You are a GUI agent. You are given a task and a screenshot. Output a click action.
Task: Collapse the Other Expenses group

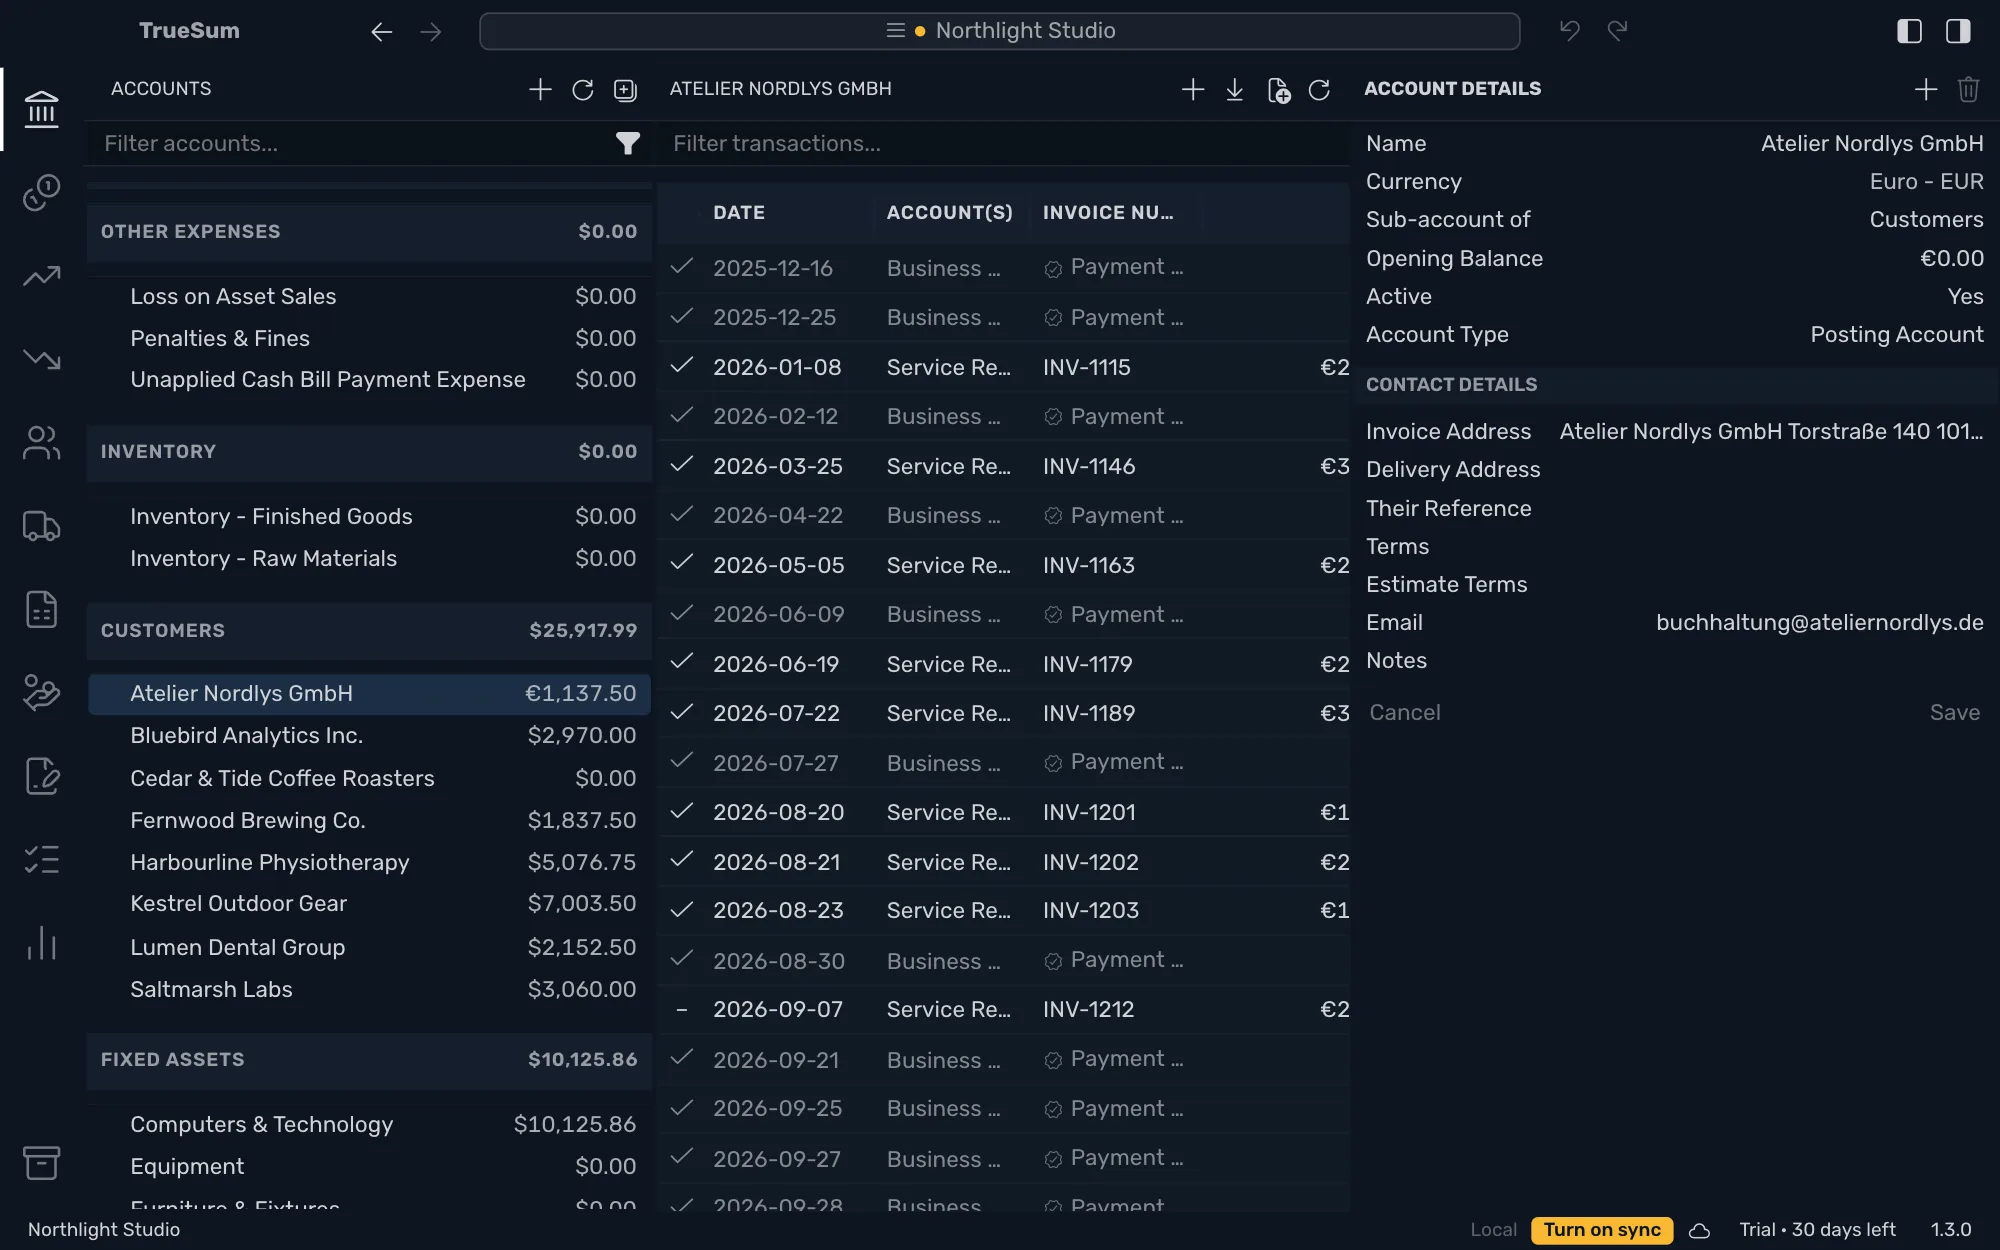369,232
